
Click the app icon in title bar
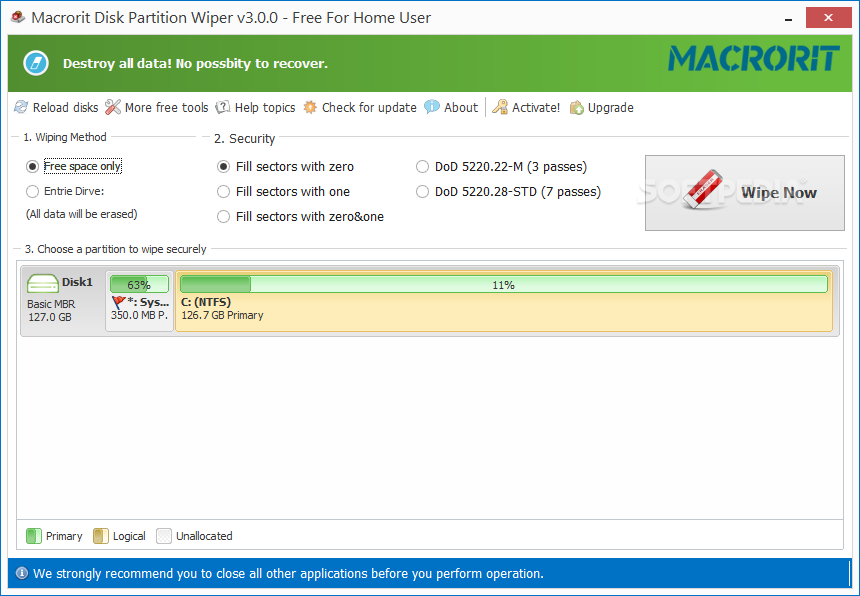coord(18,17)
